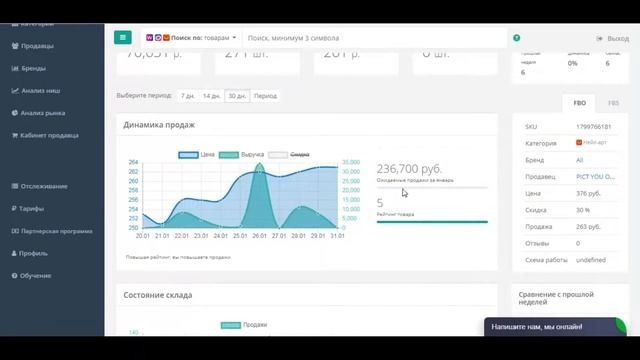640x360 pixels.
Task: Select the orange marketplace icon in search bar
Action: 166,38
